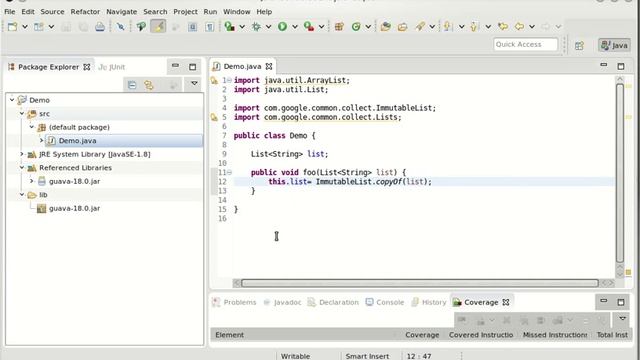Viewport: 640px width, 360px height.
Task: Collapse the (default package) node
Action: [31, 127]
